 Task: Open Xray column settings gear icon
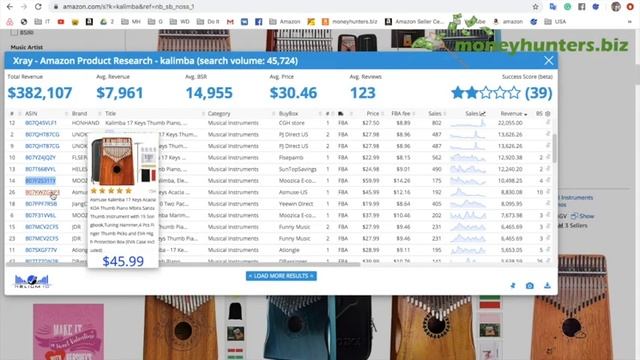[x=548, y=113]
